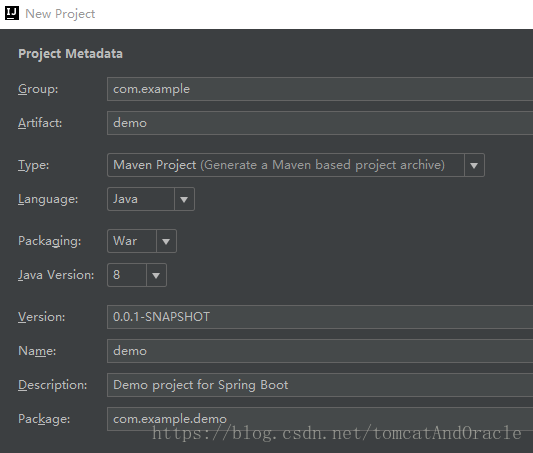Viewport: 533px width, 453px height.
Task: Click the War packaging combo box
Action: click(142, 241)
